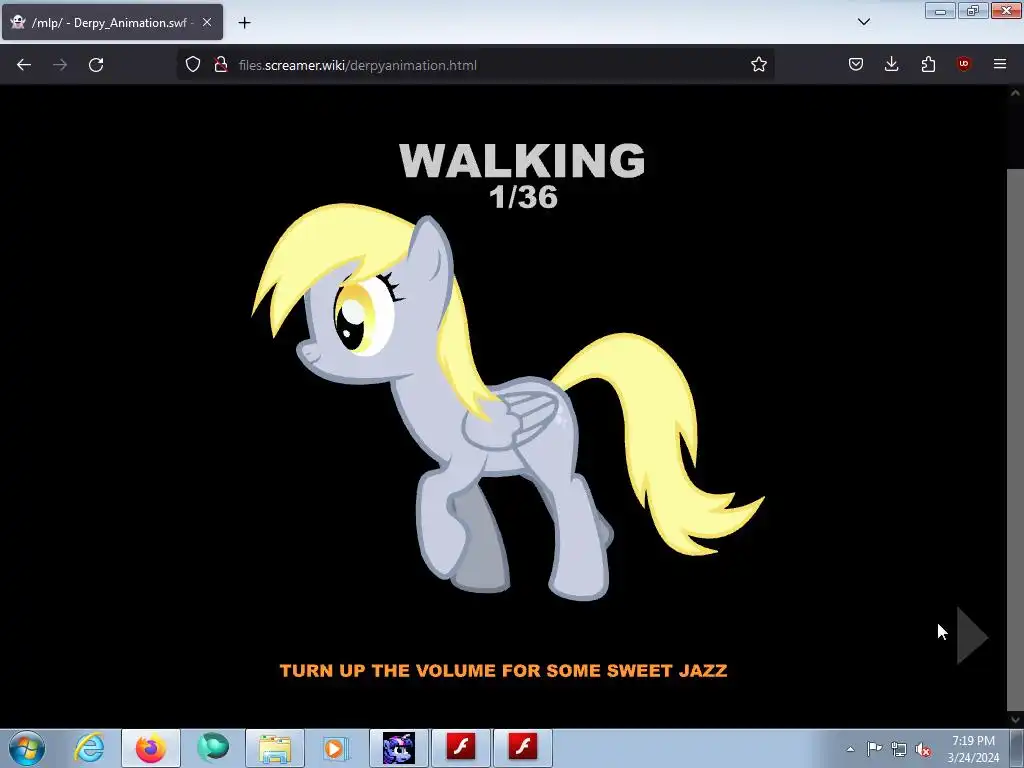This screenshot has height=768, width=1024.
Task: Switch to the second Flash Player taskbar window
Action: click(x=522, y=748)
